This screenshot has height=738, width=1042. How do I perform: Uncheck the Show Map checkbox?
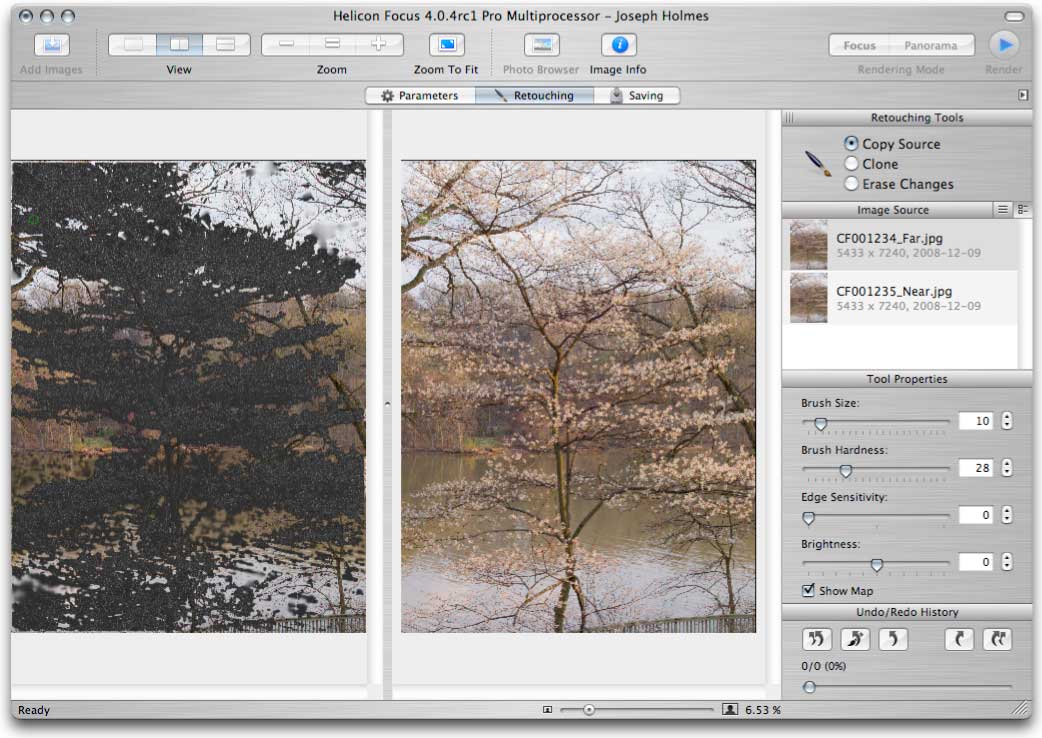pyautogui.click(x=808, y=591)
